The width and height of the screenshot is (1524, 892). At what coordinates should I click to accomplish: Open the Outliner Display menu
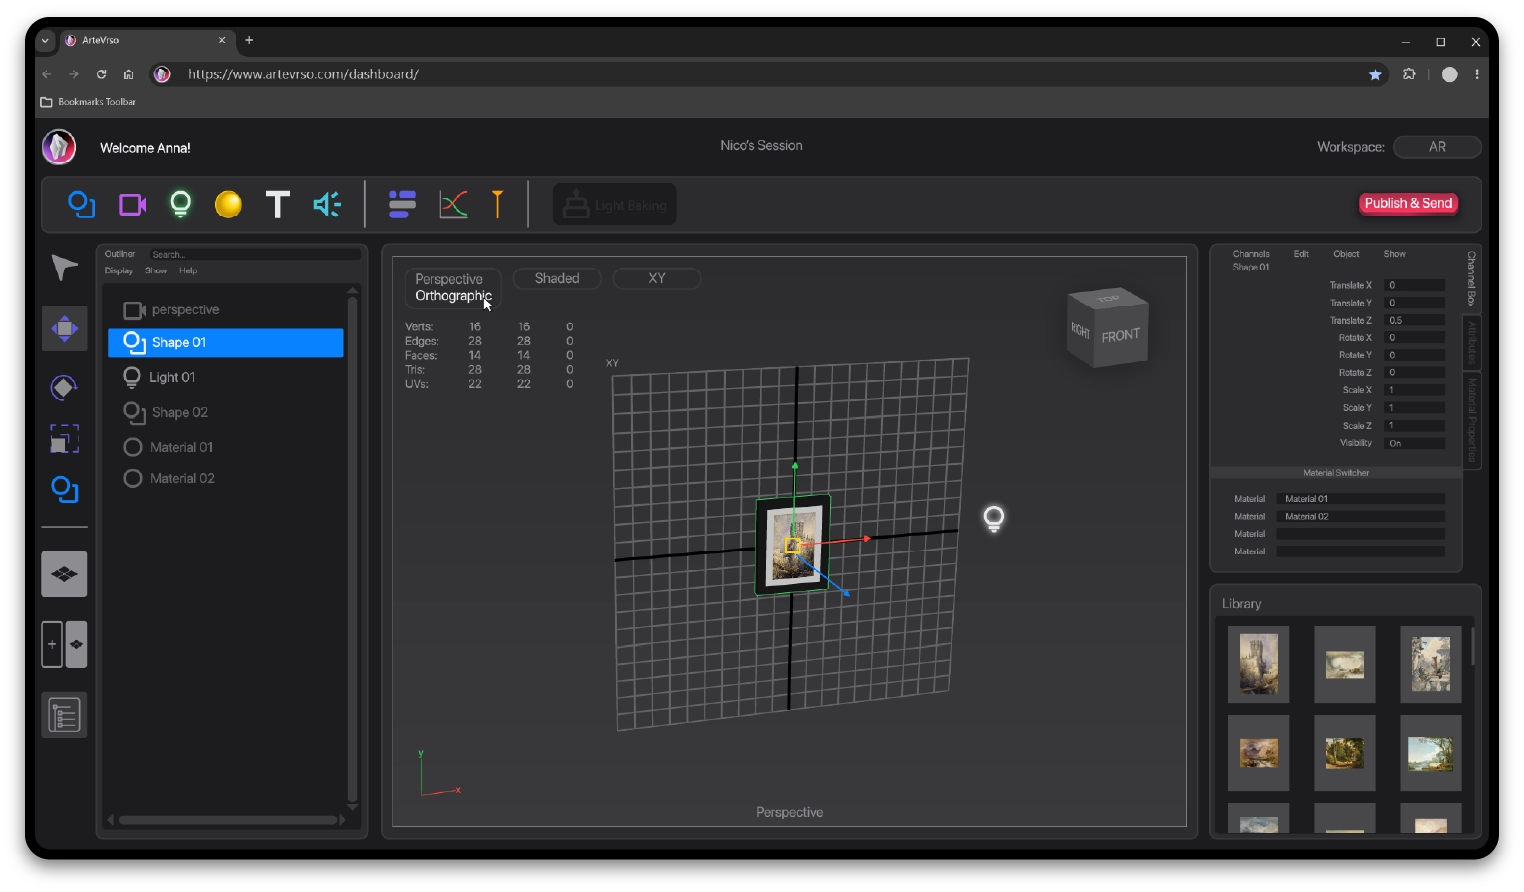119,271
